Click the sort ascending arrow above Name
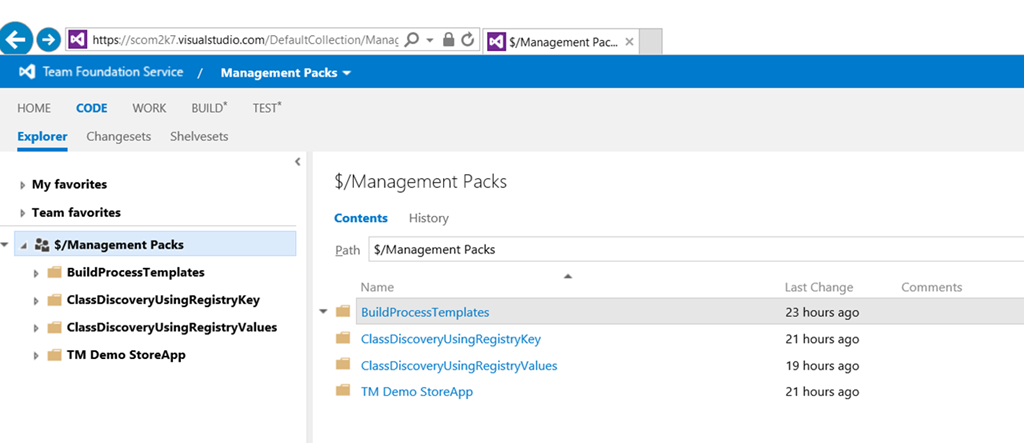 [568, 276]
